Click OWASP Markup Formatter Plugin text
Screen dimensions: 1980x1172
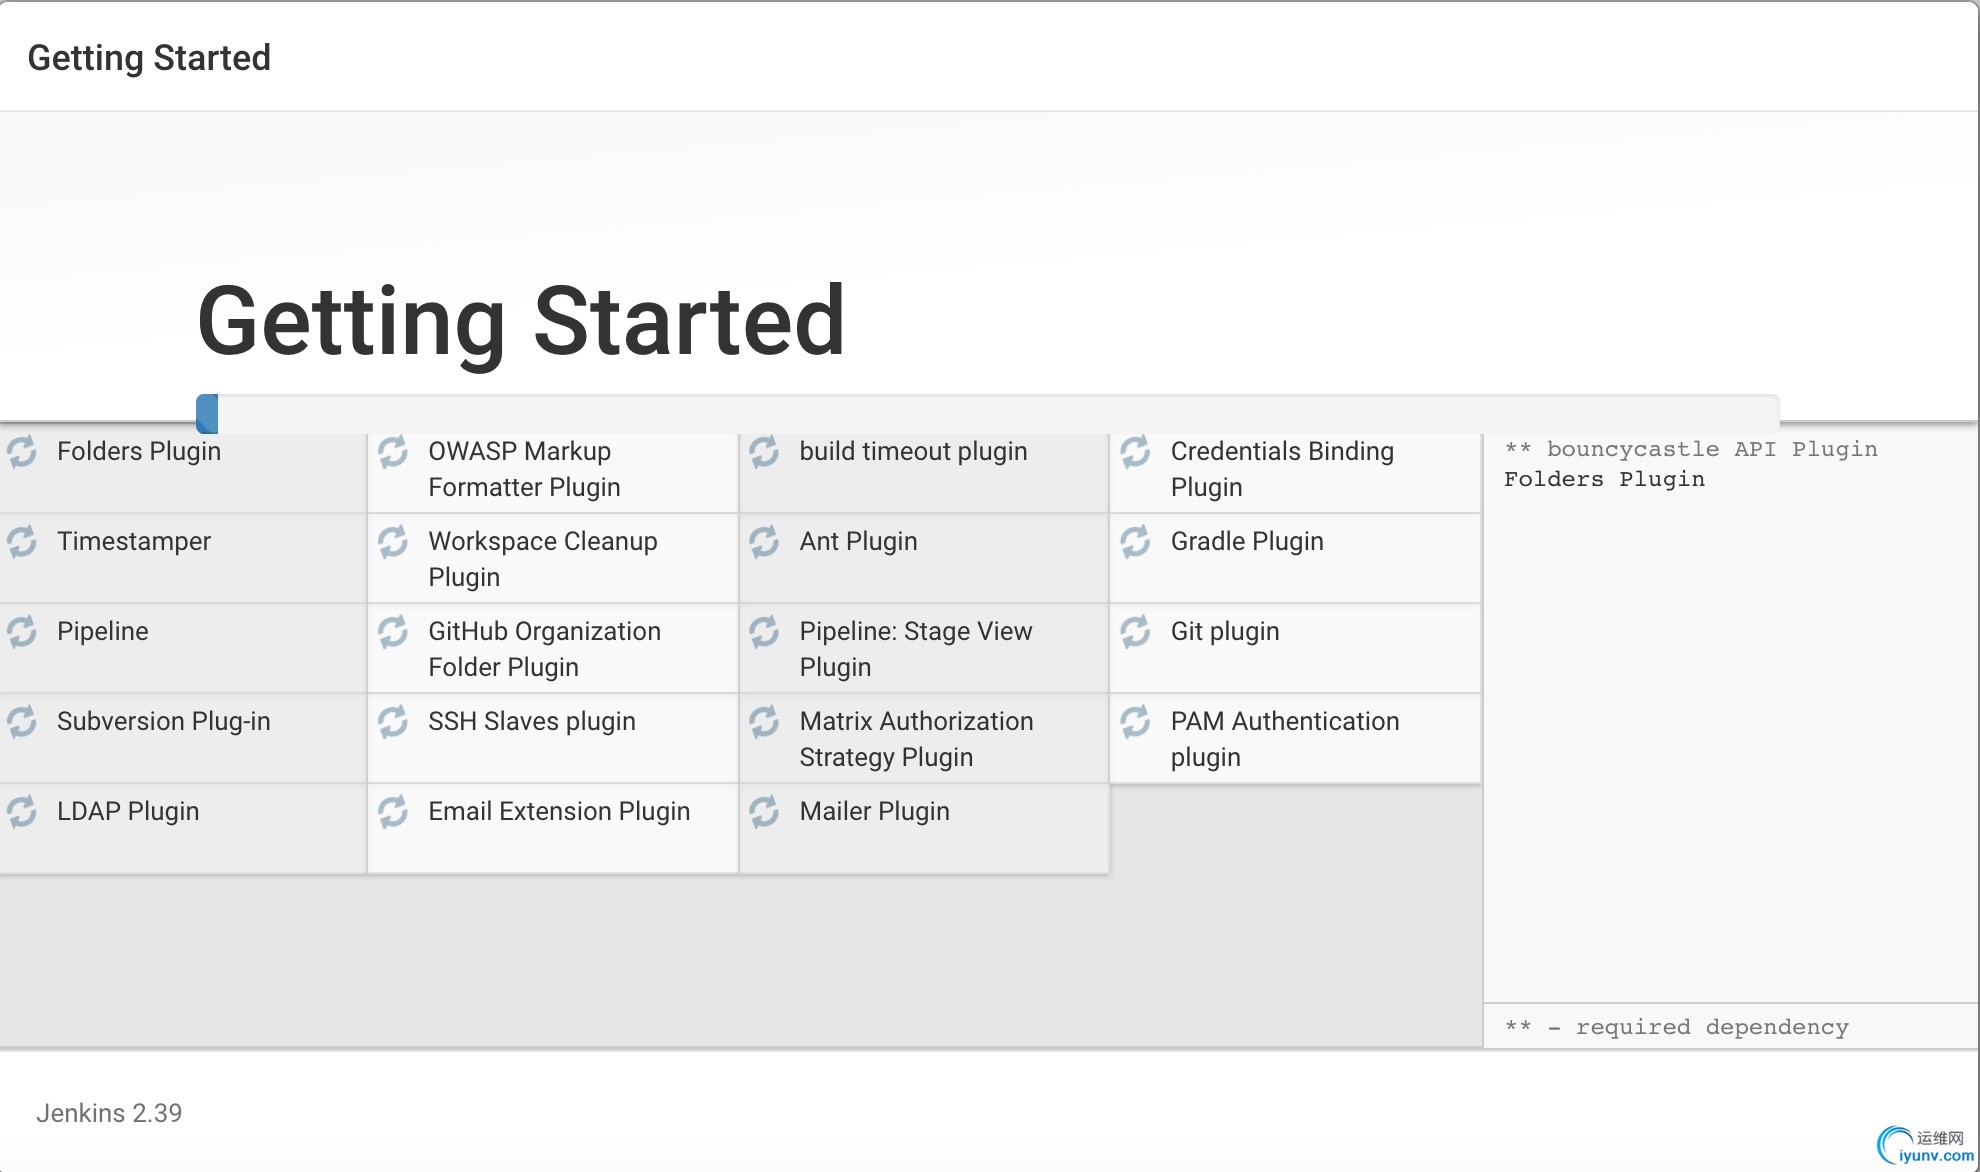(525, 469)
